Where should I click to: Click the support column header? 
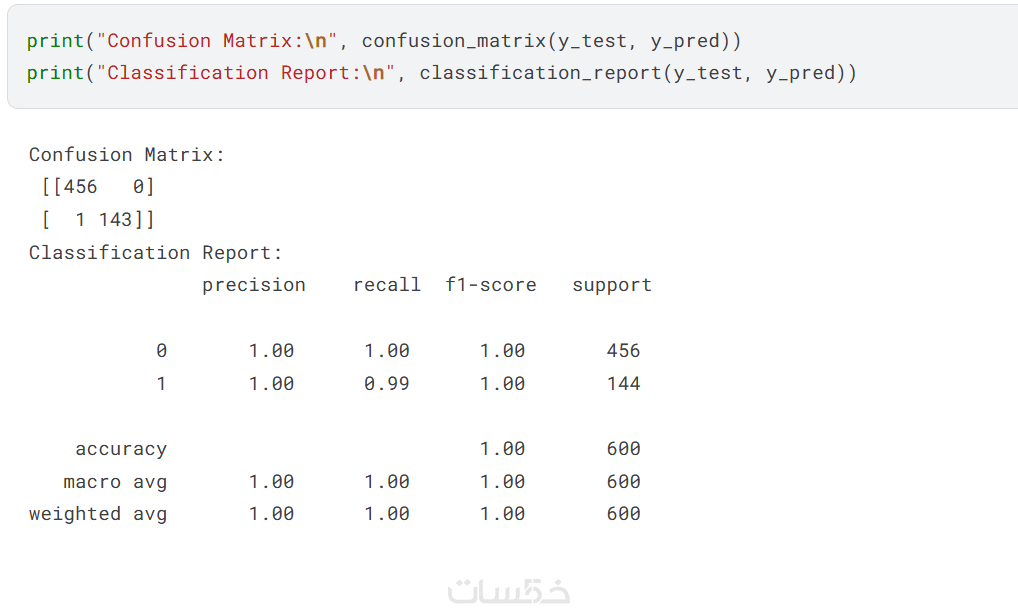[612, 285]
